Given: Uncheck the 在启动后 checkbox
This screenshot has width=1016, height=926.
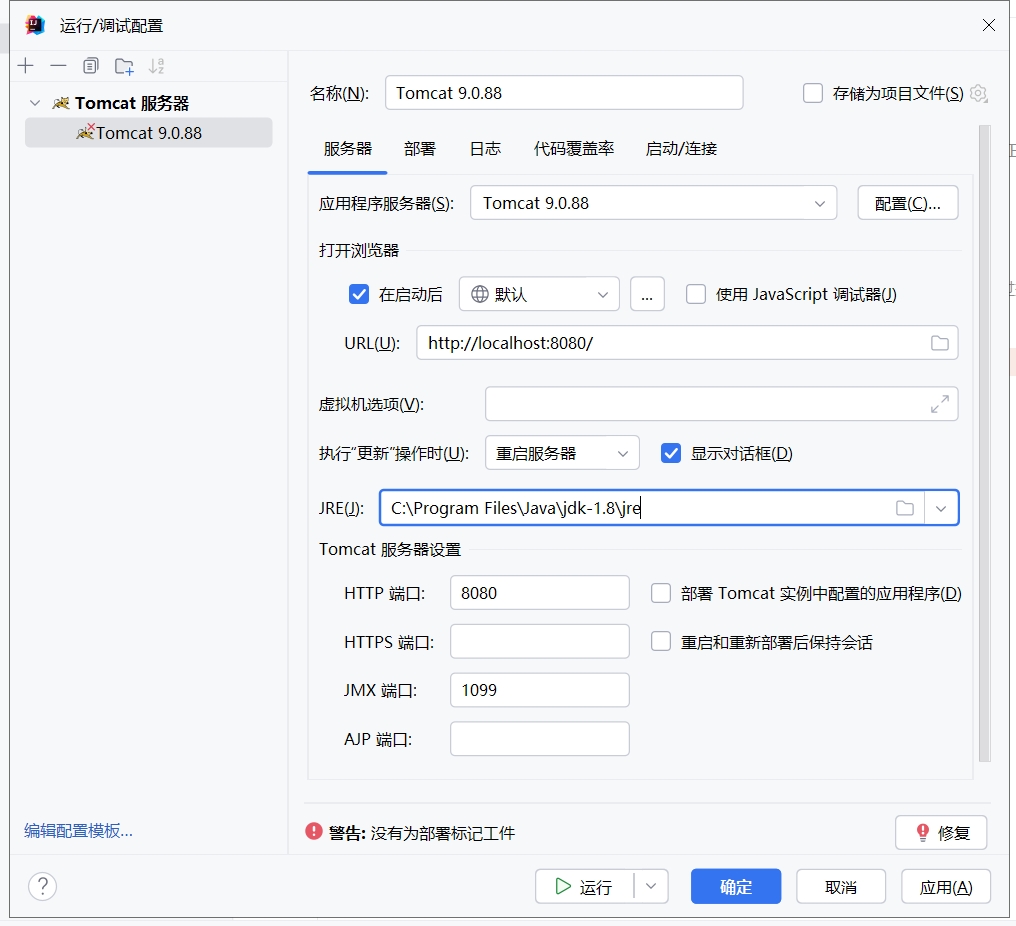Looking at the screenshot, I should tap(359, 294).
